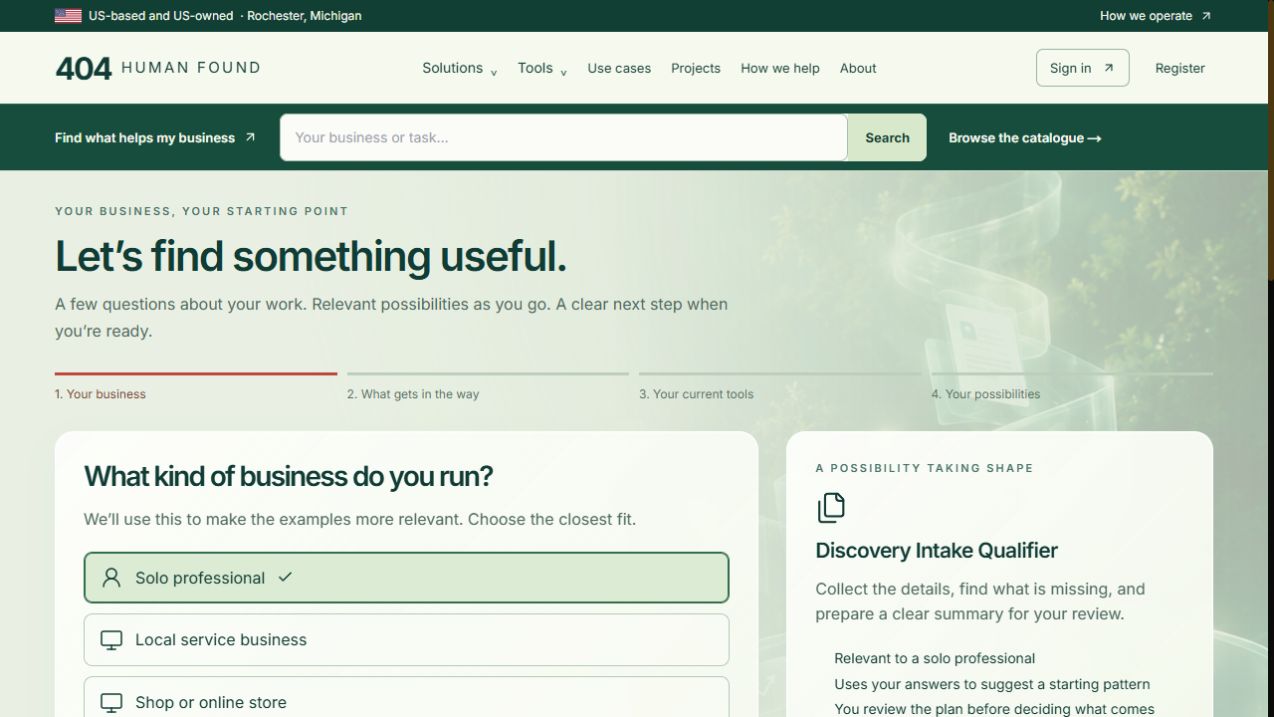Image resolution: width=1274 pixels, height=717 pixels.
Task: Click arrow icon next to Find what helps my business
Action: tap(250, 137)
